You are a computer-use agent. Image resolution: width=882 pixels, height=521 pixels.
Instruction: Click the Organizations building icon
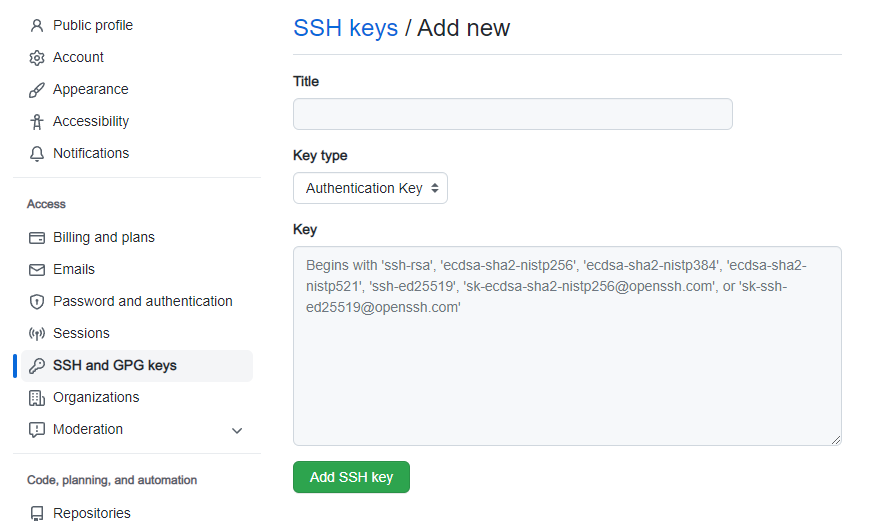click(37, 397)
